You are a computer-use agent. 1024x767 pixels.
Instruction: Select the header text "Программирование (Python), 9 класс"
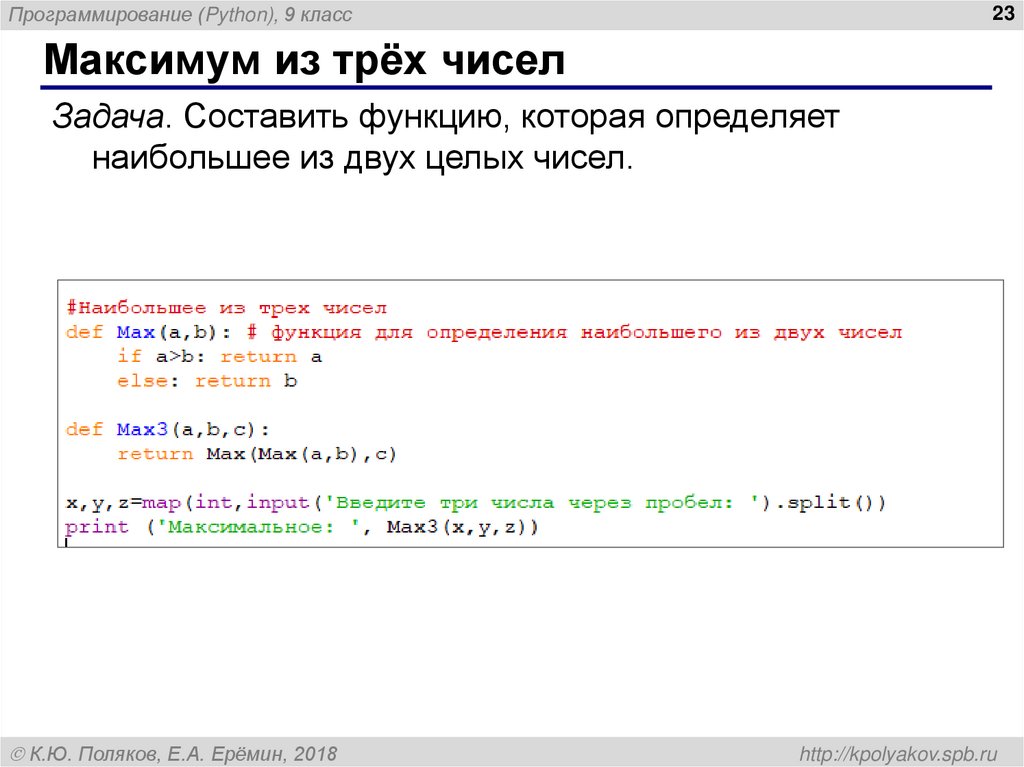180,15
